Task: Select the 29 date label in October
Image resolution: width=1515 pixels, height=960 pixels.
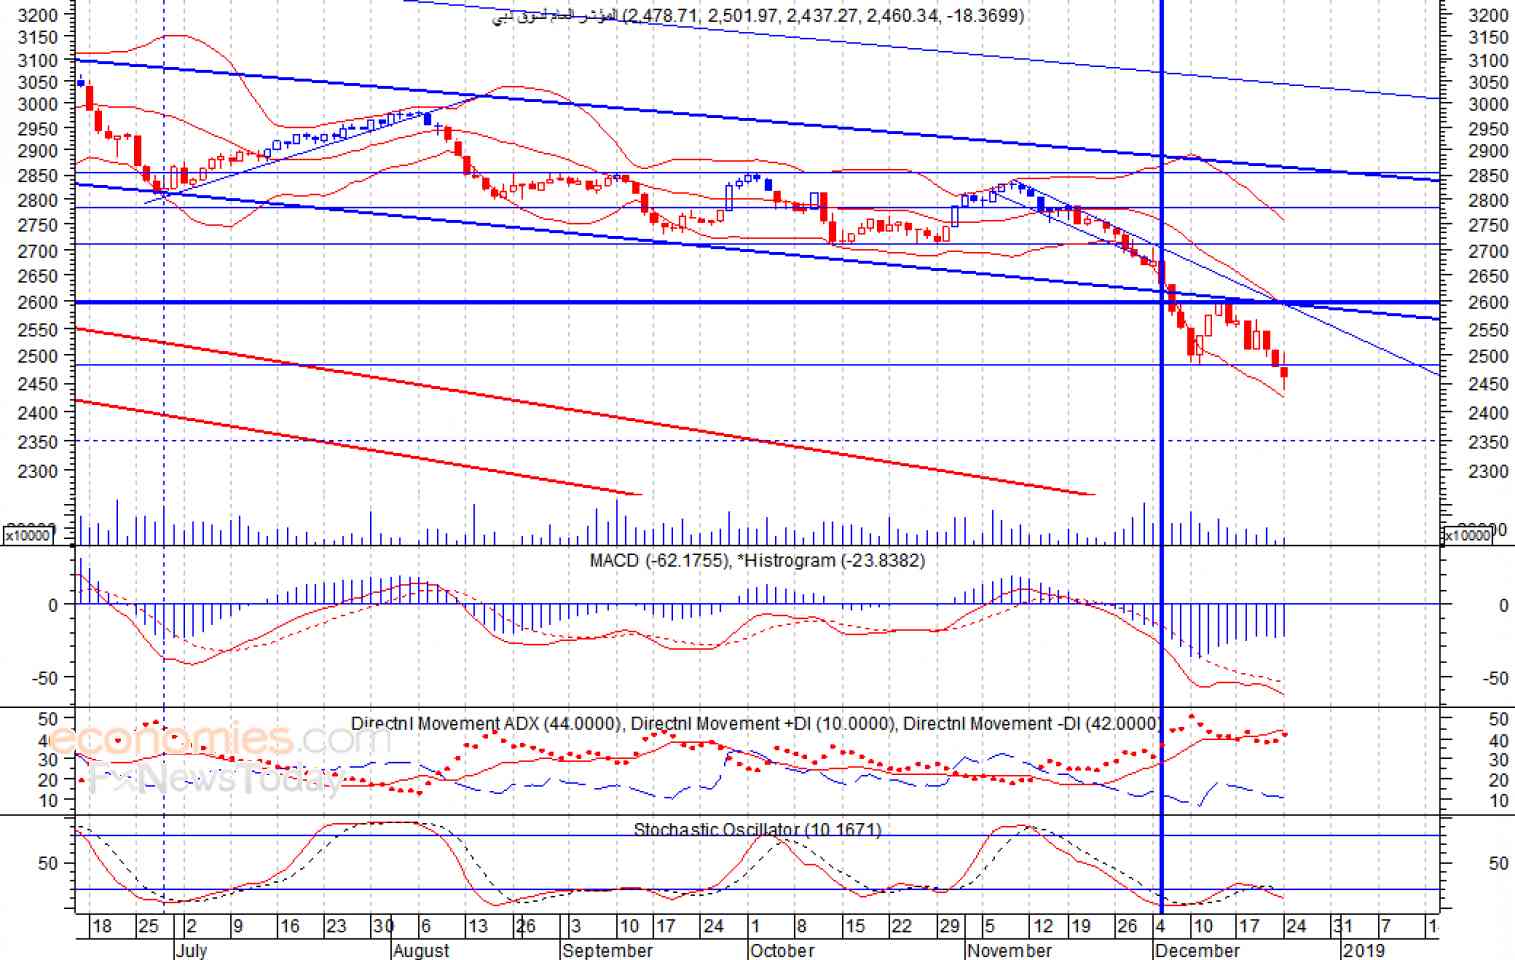Action: 949,926
